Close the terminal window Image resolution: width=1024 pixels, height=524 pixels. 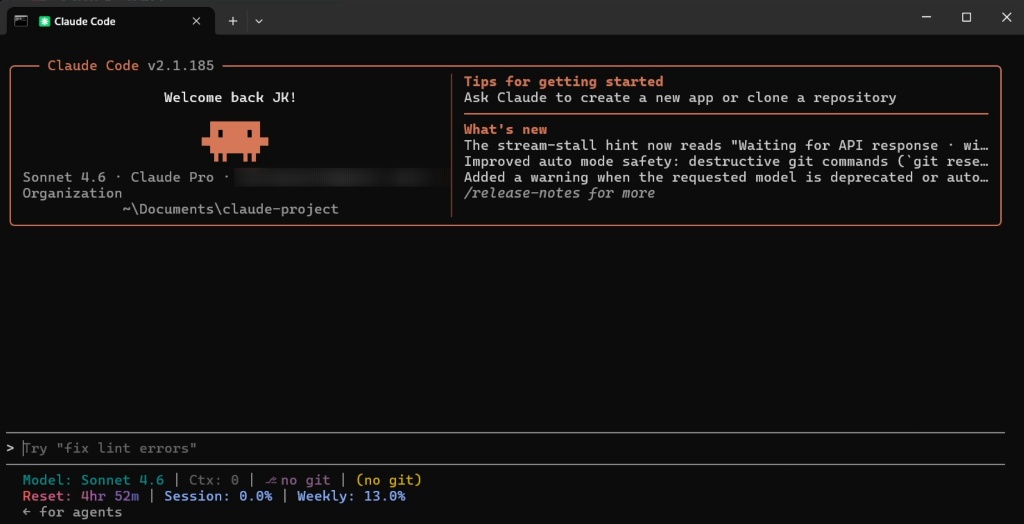click(1006, 18)
